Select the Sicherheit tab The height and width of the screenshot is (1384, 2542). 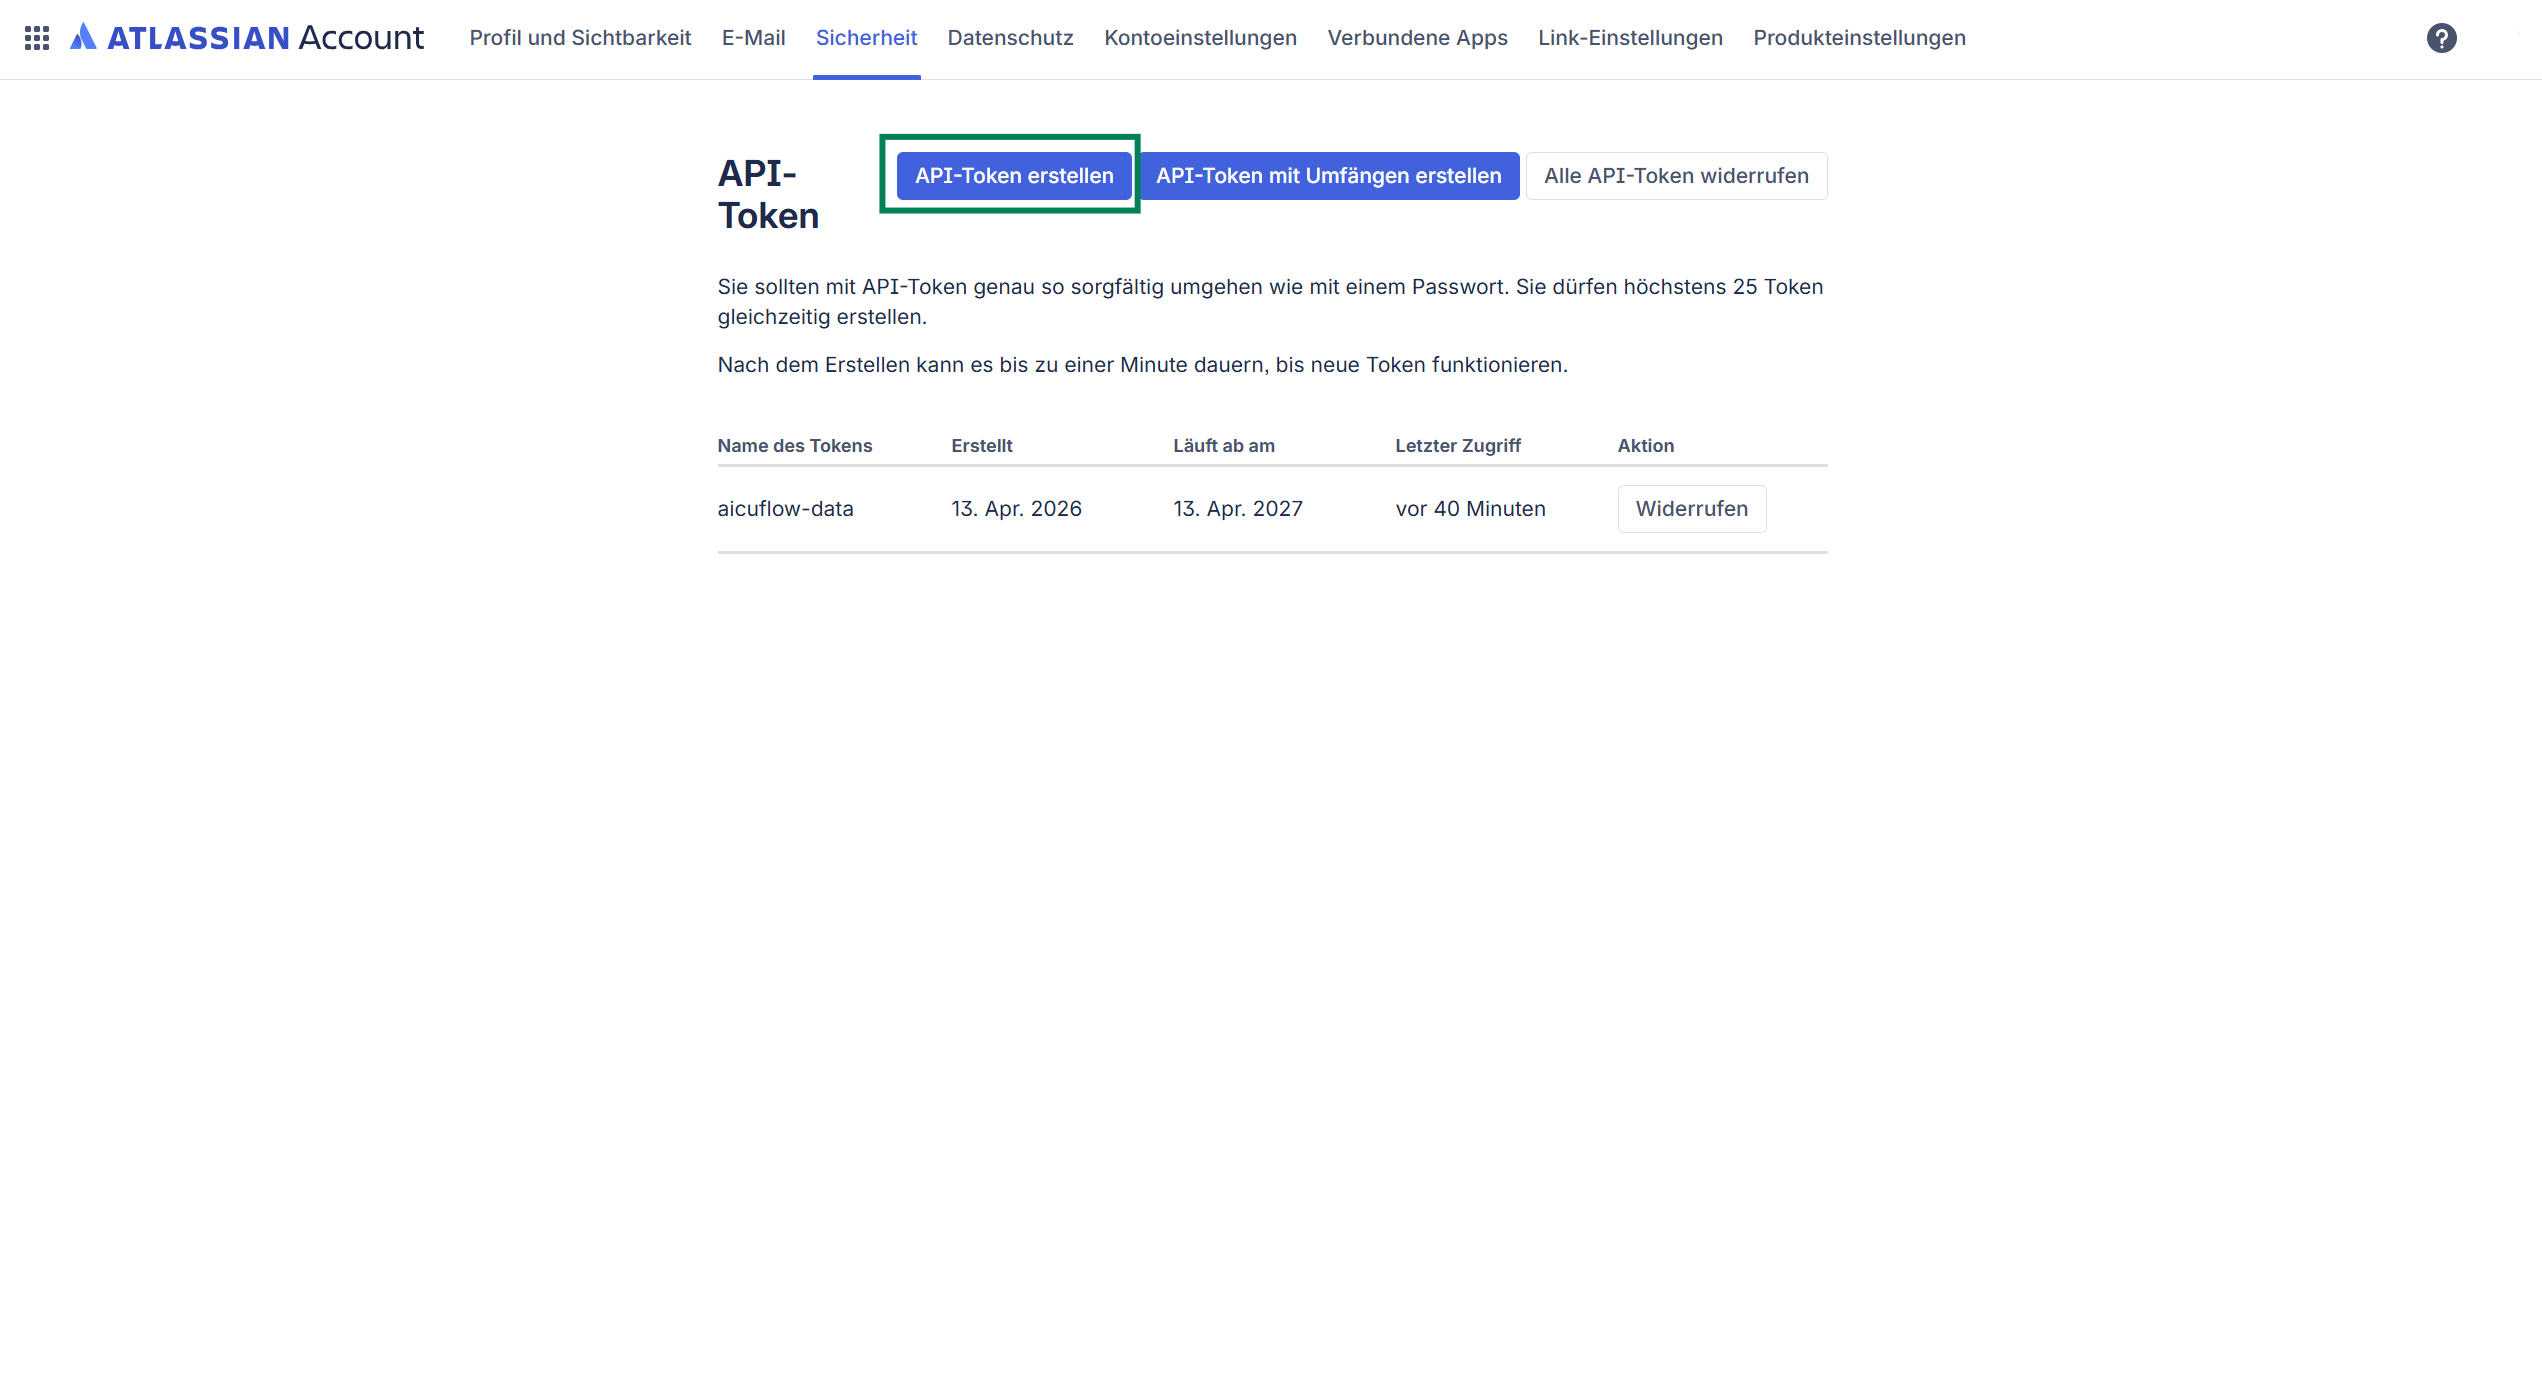(x=866, y=38)
